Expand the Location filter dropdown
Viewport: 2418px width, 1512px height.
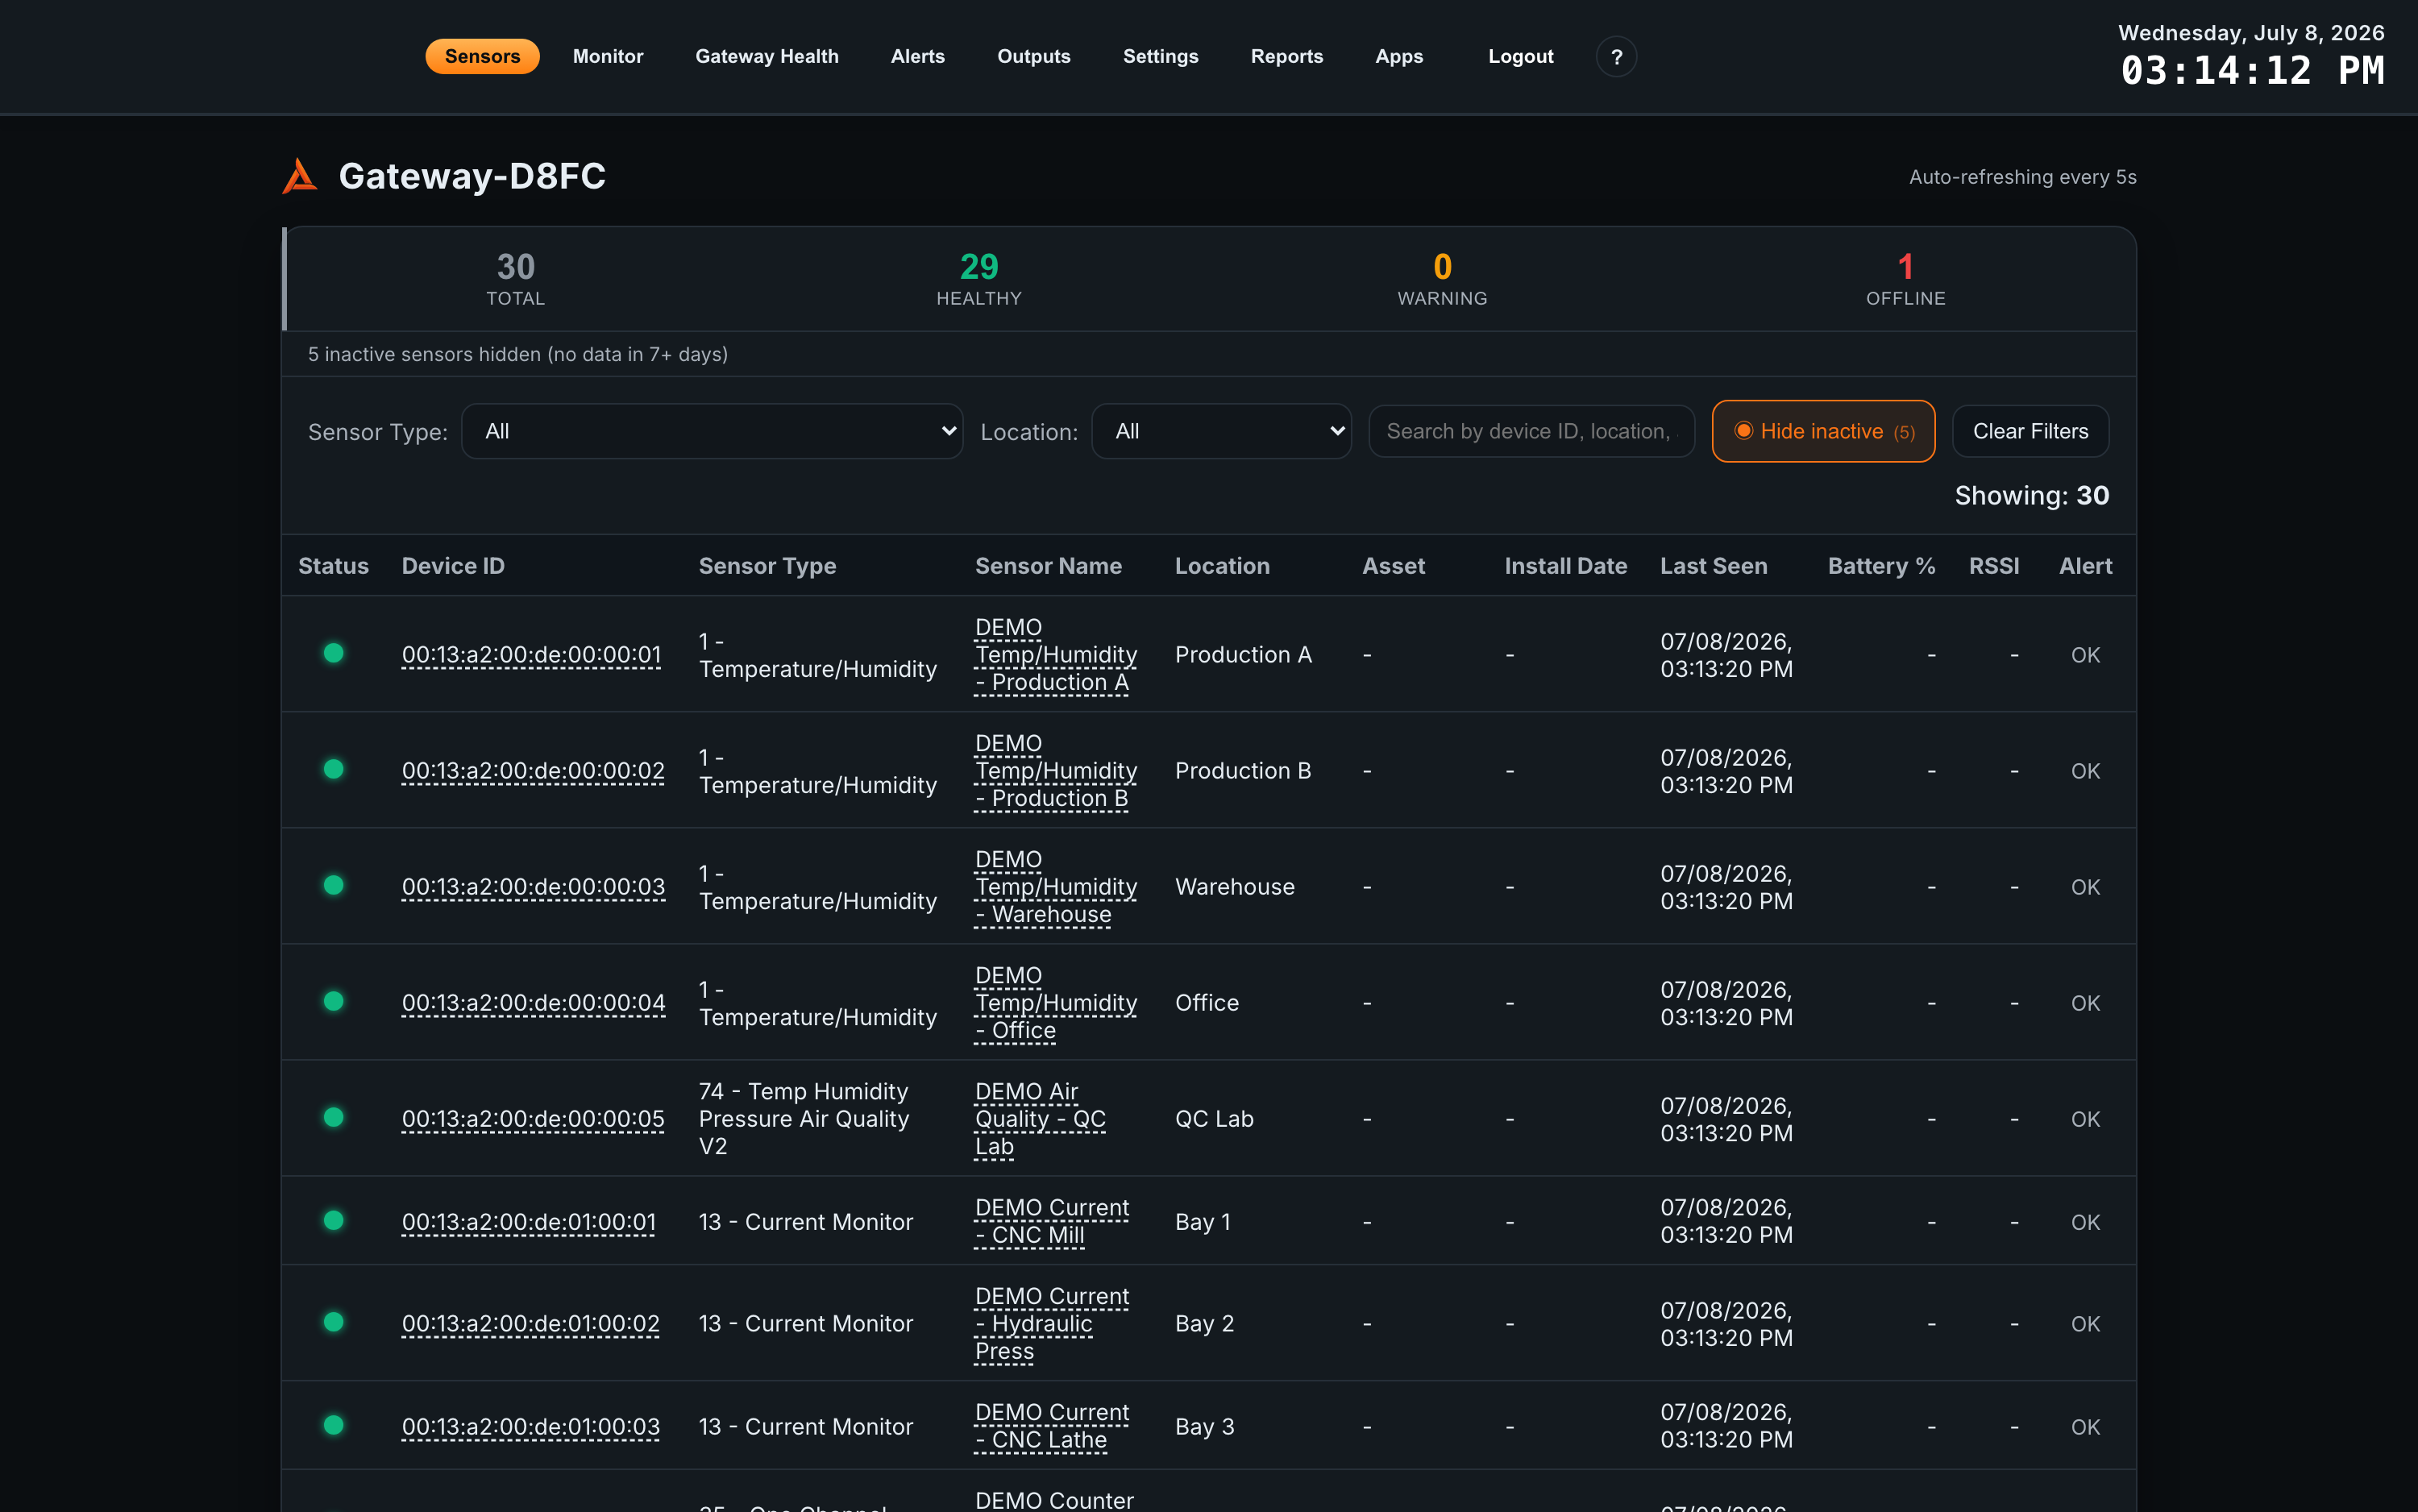pos(1221,431)
